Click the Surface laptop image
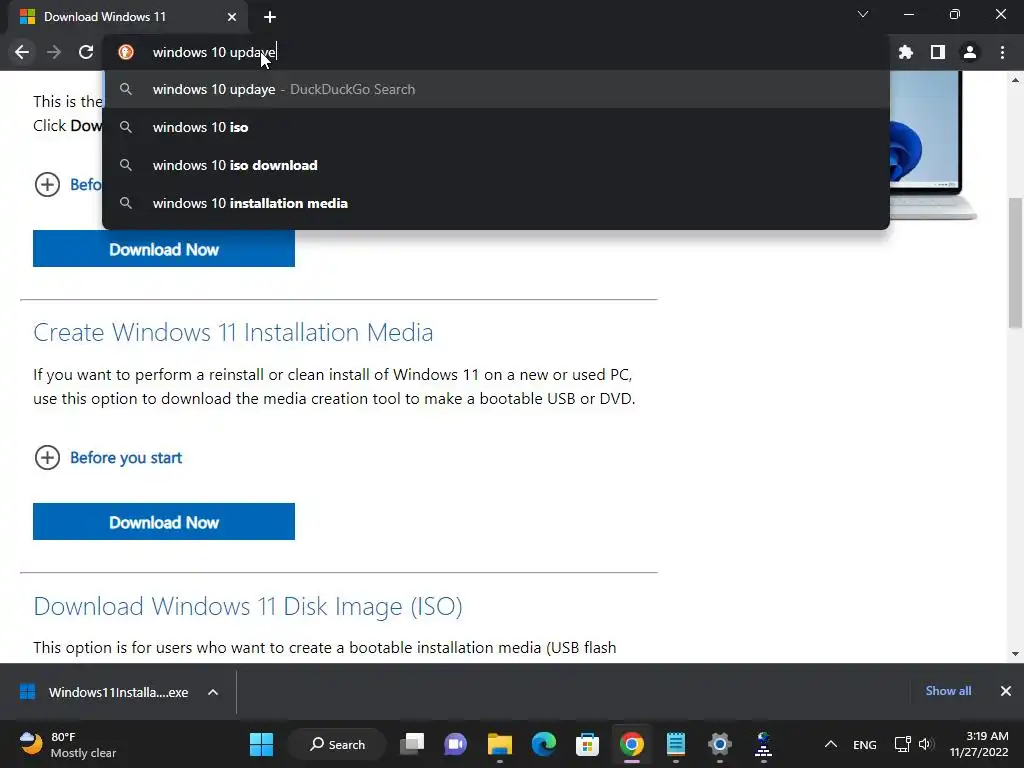The image size is (1024, 768). (x=933, y=145)
